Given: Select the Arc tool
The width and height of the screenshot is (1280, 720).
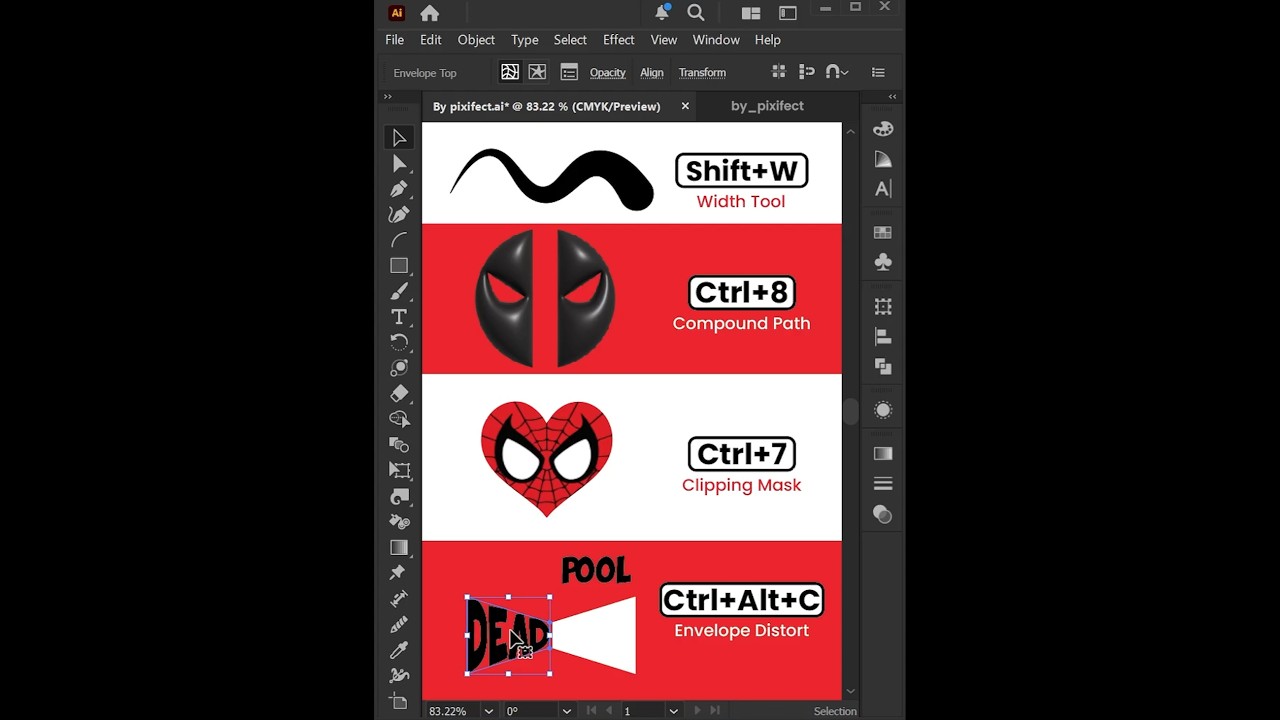Looking at the screenshot, I should [399, 240].
